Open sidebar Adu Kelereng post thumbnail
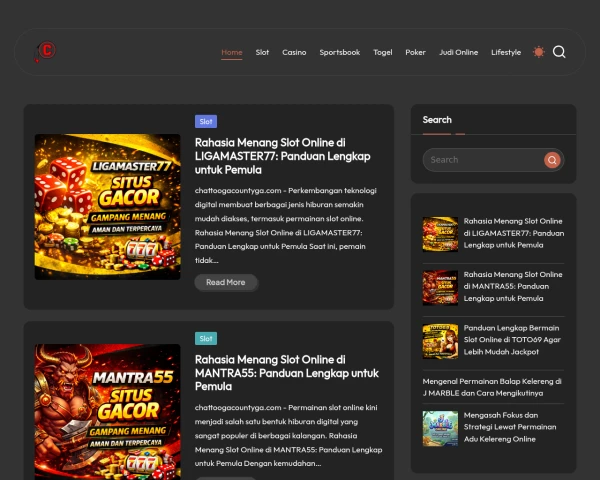The height and width of the screenshot is (480, 600). (440, 428)
